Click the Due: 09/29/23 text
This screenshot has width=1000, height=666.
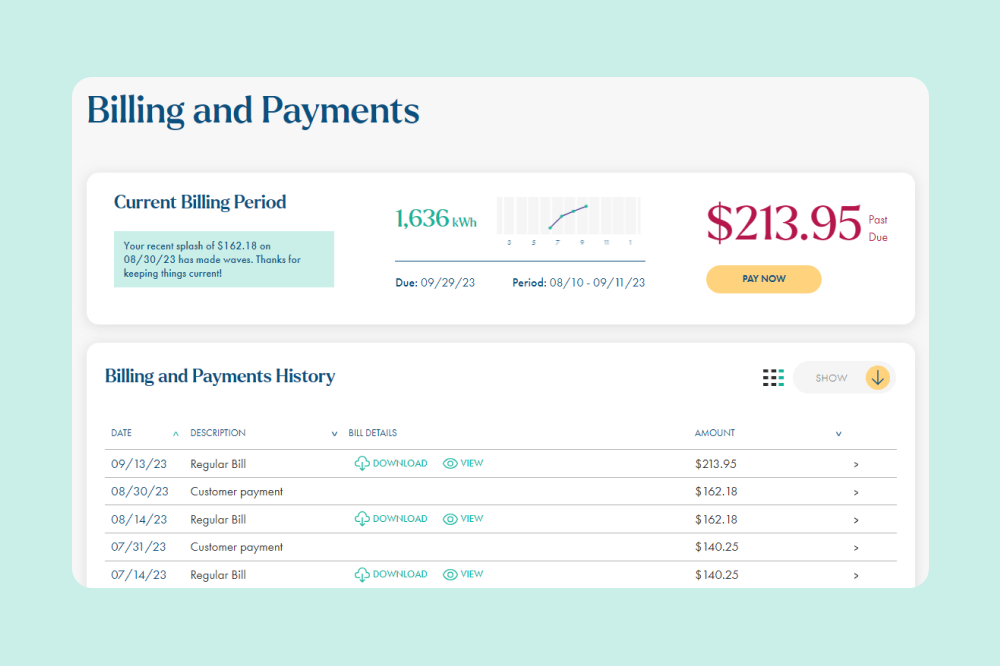tap(435, 283)
